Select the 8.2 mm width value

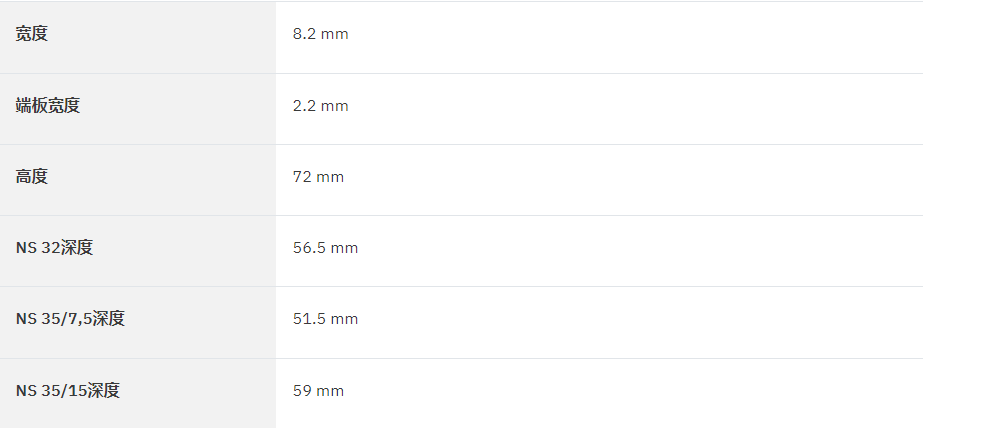pos(320,34)
